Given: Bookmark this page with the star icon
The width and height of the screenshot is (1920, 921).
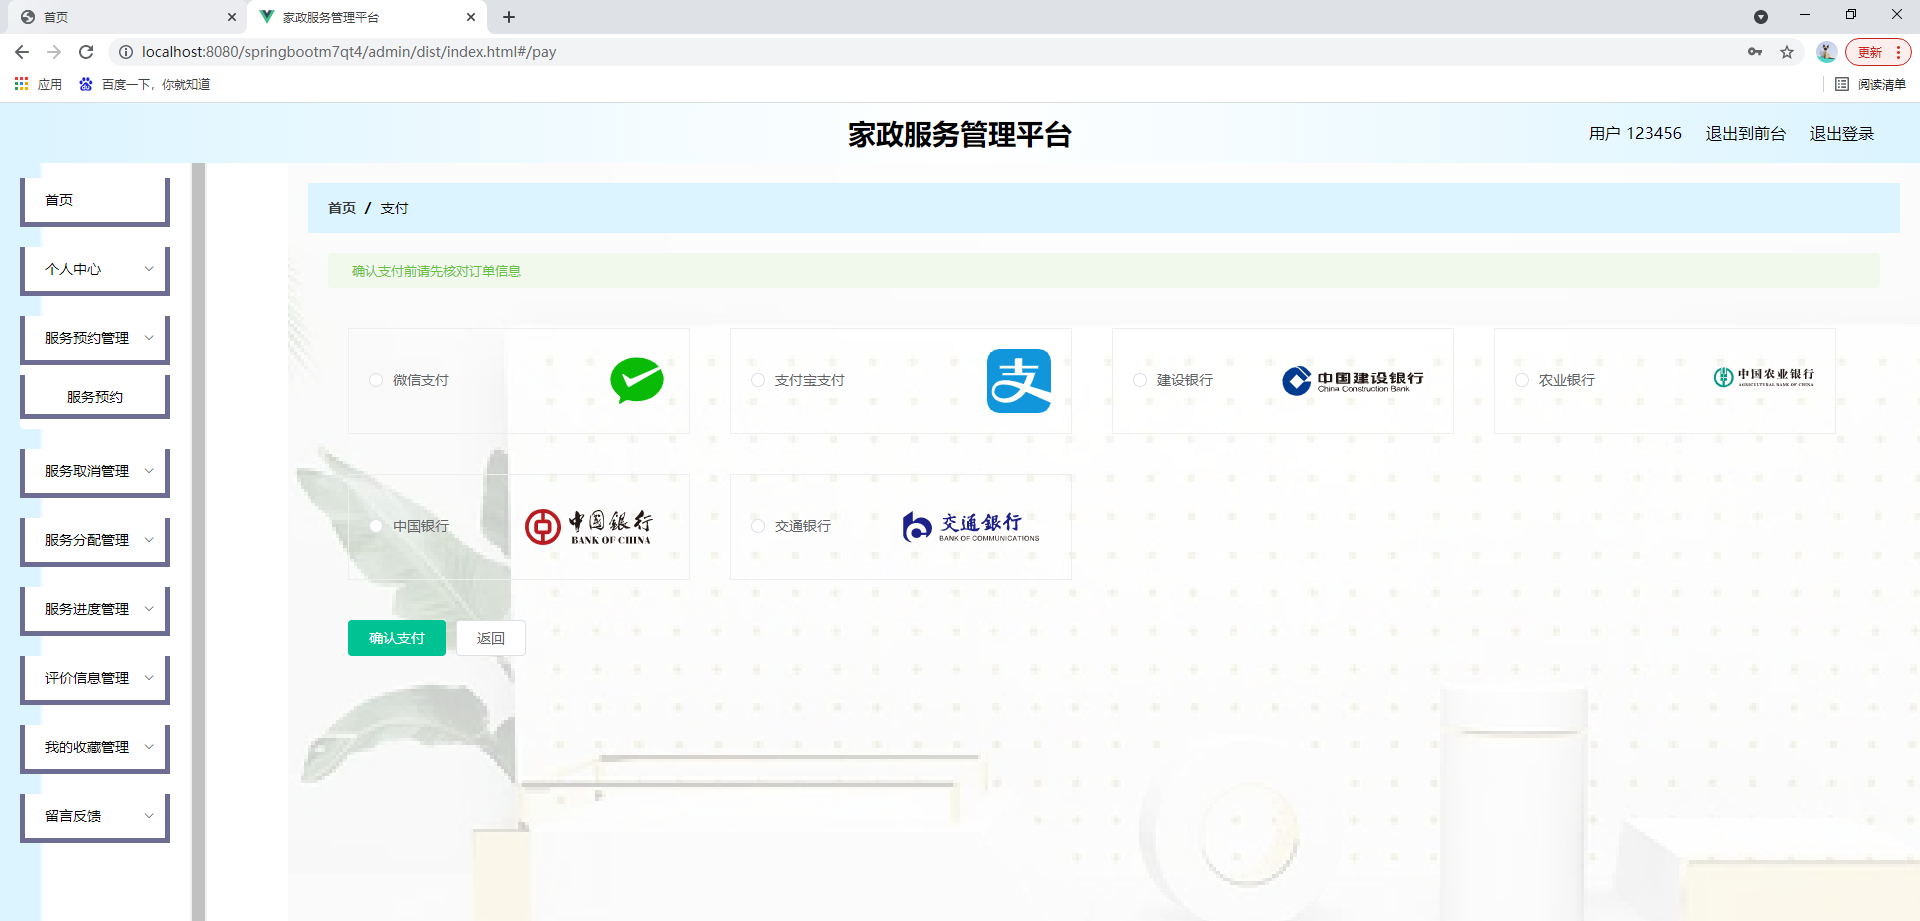Looking at the screenshot, I should [1787, 52].
